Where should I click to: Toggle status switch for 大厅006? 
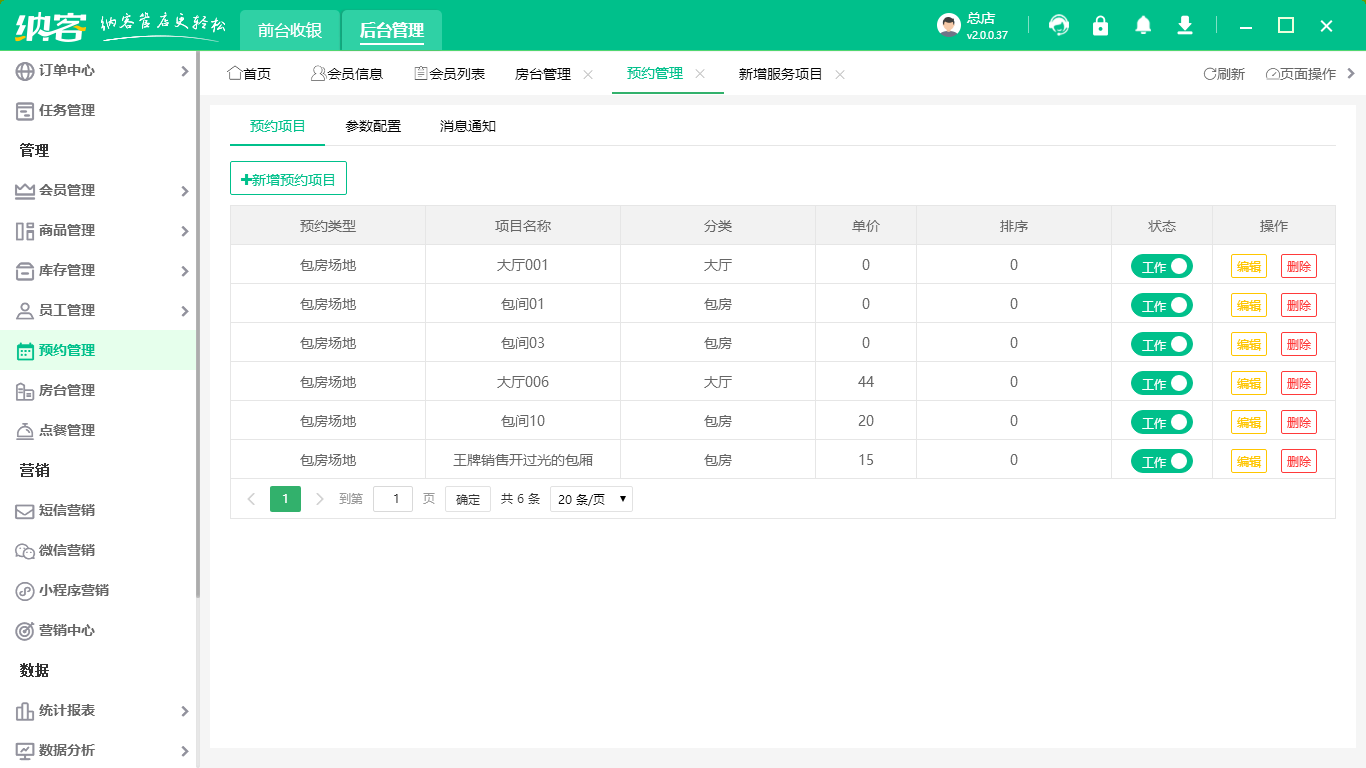(1162, 383)
